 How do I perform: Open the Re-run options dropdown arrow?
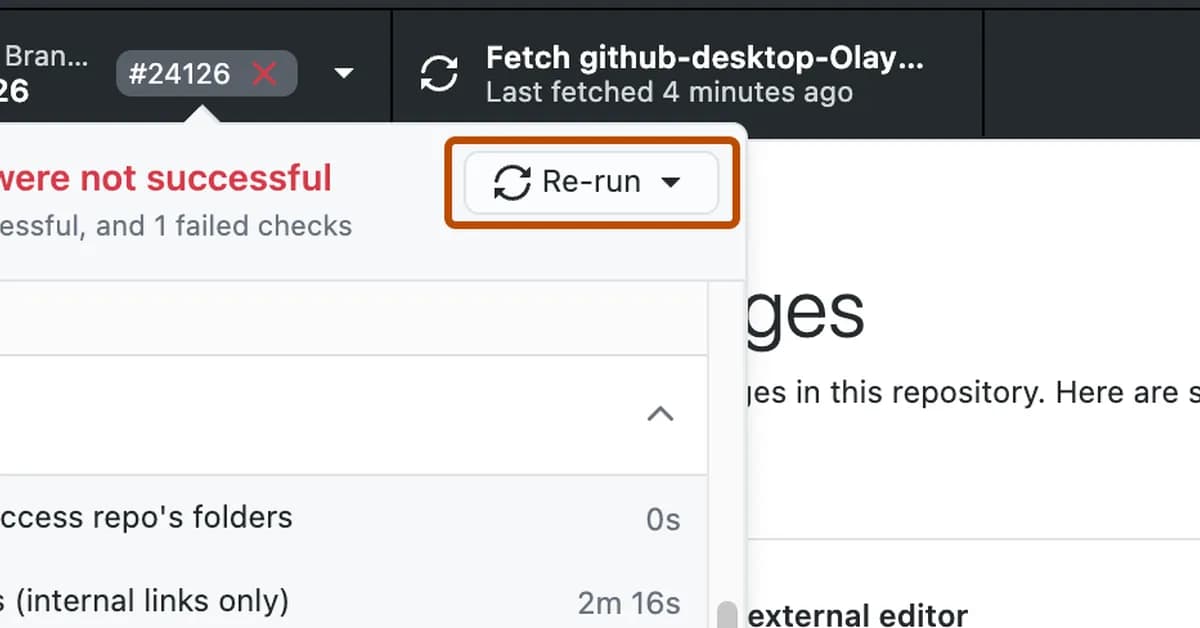673,182
